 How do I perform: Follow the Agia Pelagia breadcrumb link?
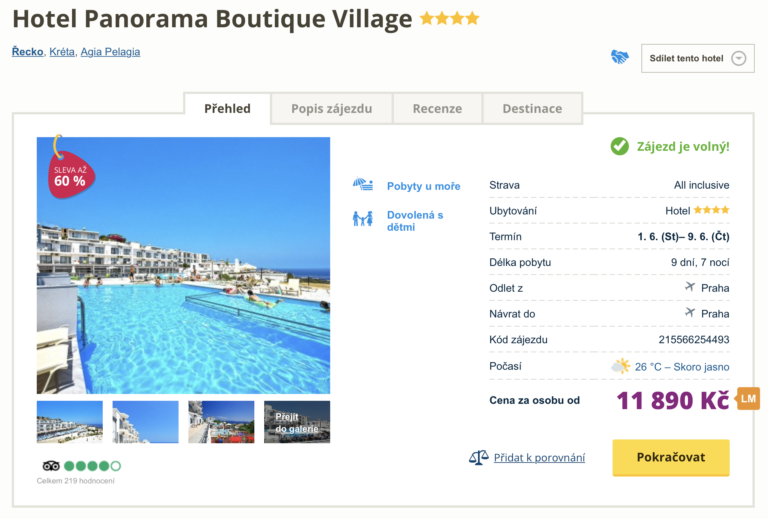pos(110,52)
